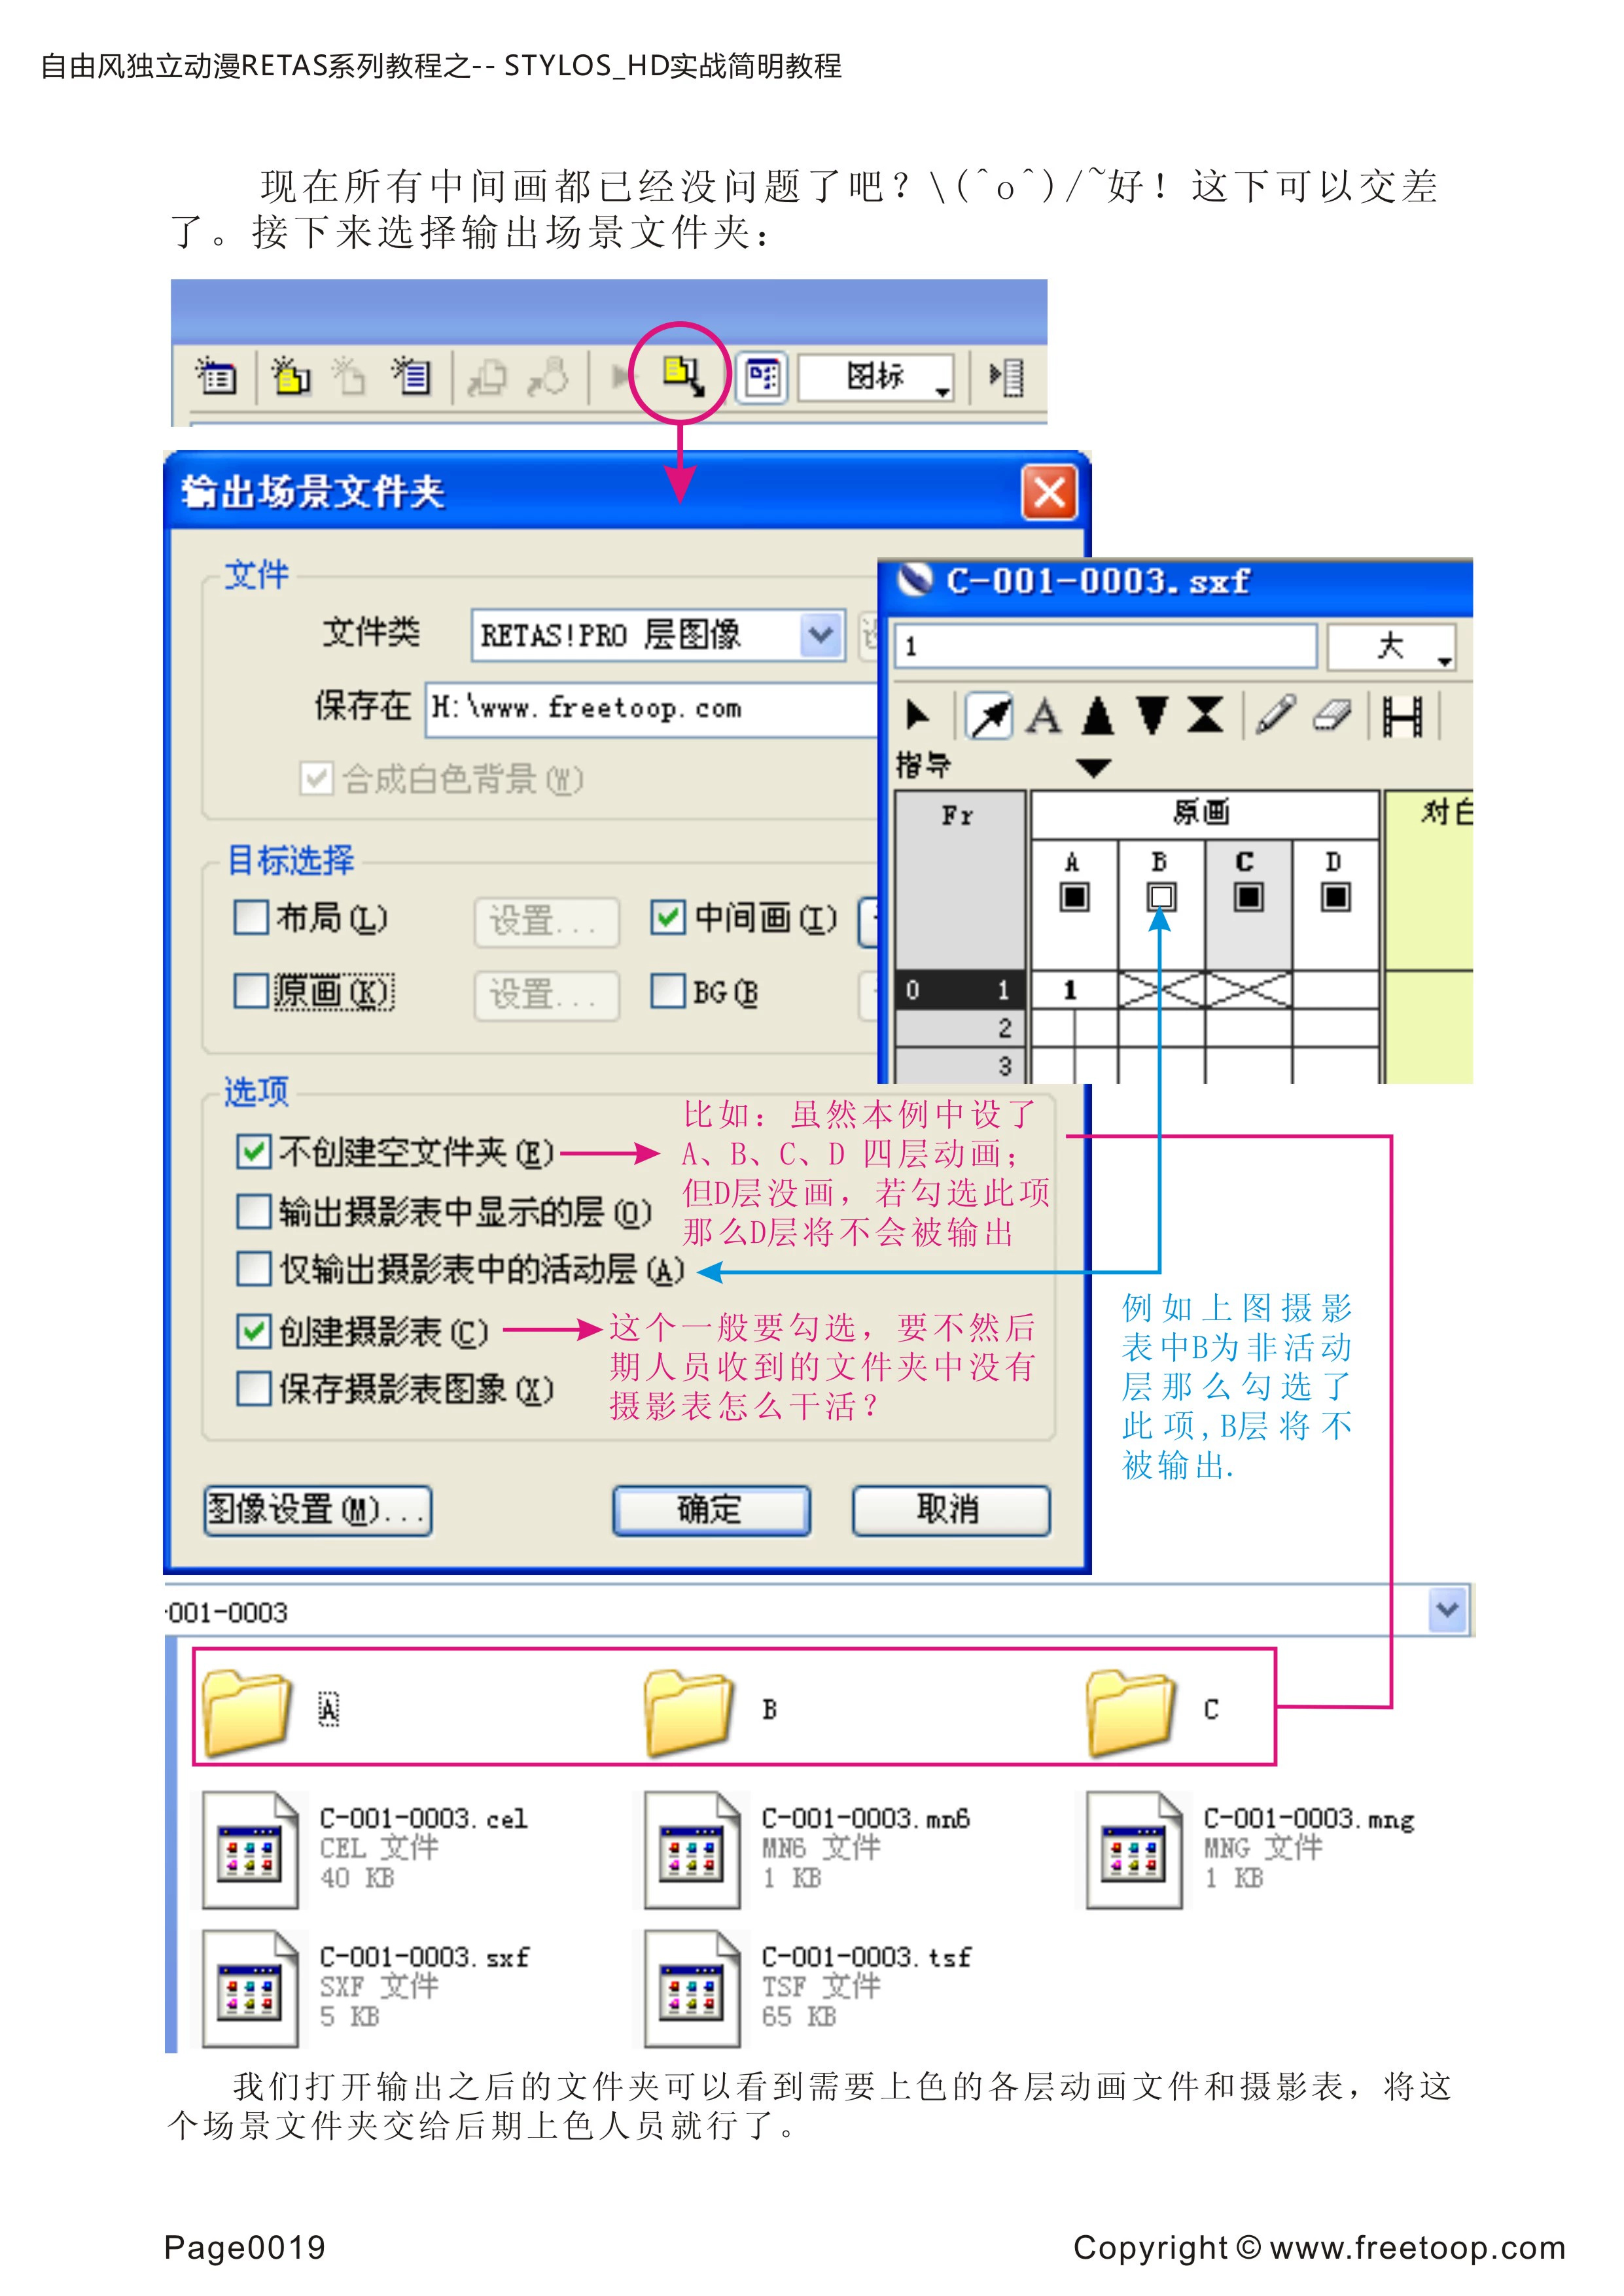
Task: Click the sxf window app icon in title bar
Action: [x=914, y=580]
